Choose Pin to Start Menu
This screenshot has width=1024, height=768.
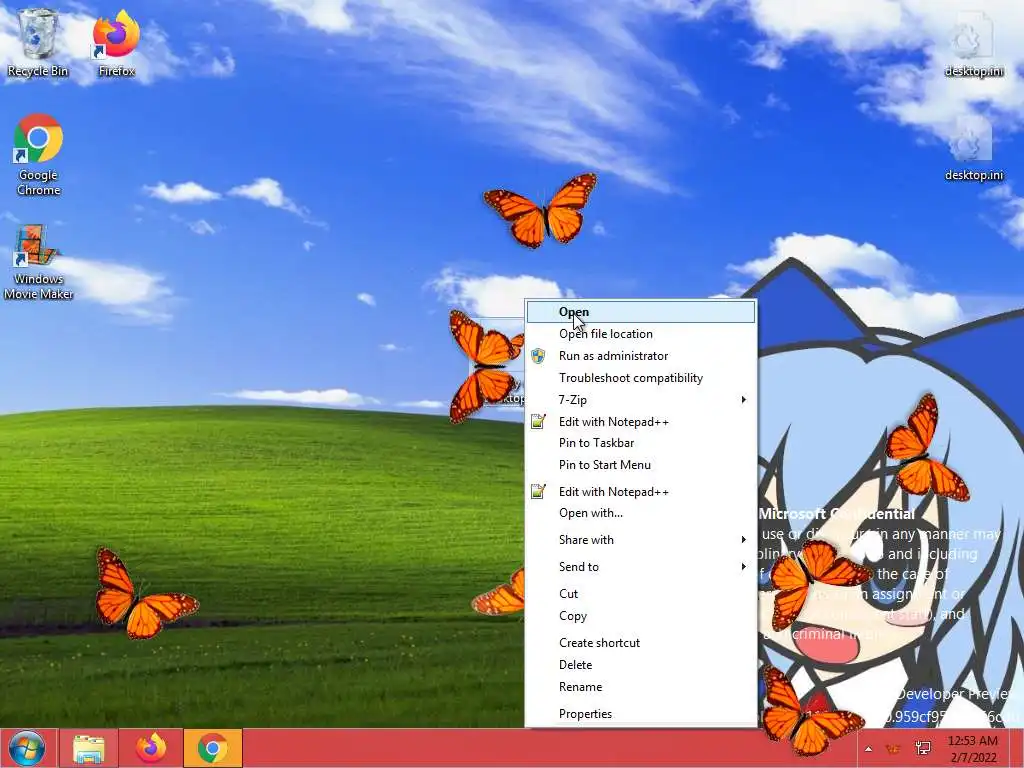(641, 465)
